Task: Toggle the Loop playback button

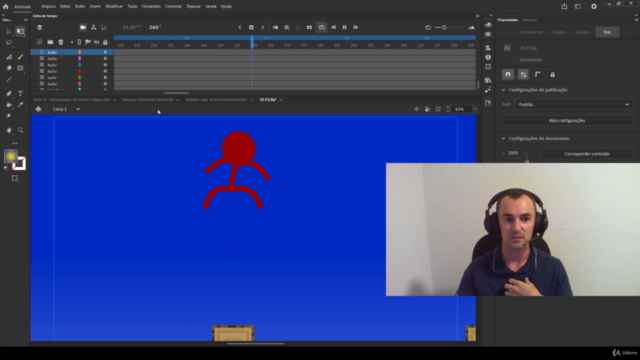Action: 322,27
